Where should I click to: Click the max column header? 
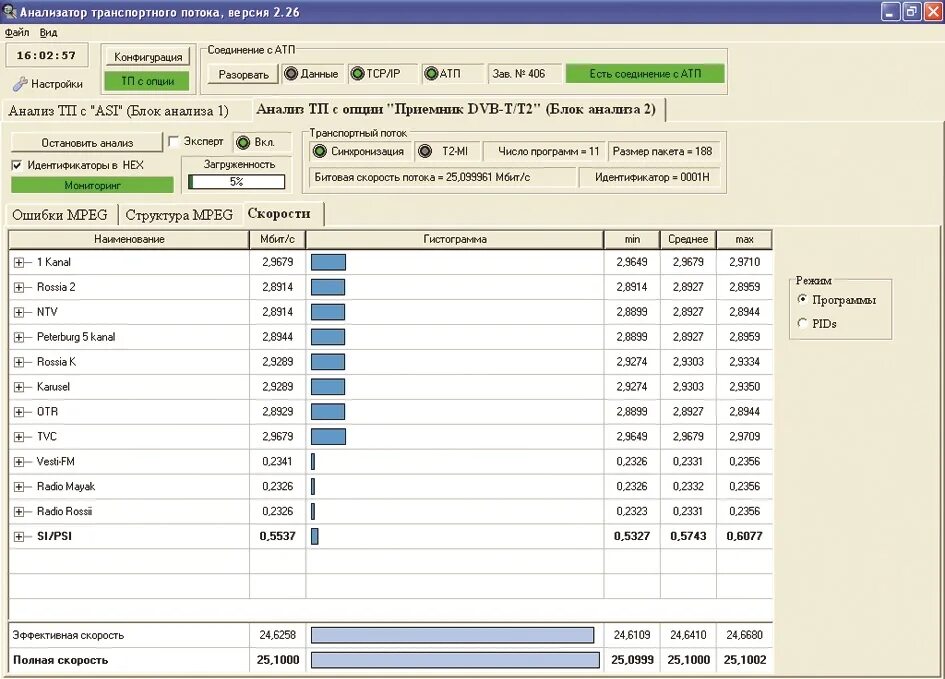pos(744,239)
